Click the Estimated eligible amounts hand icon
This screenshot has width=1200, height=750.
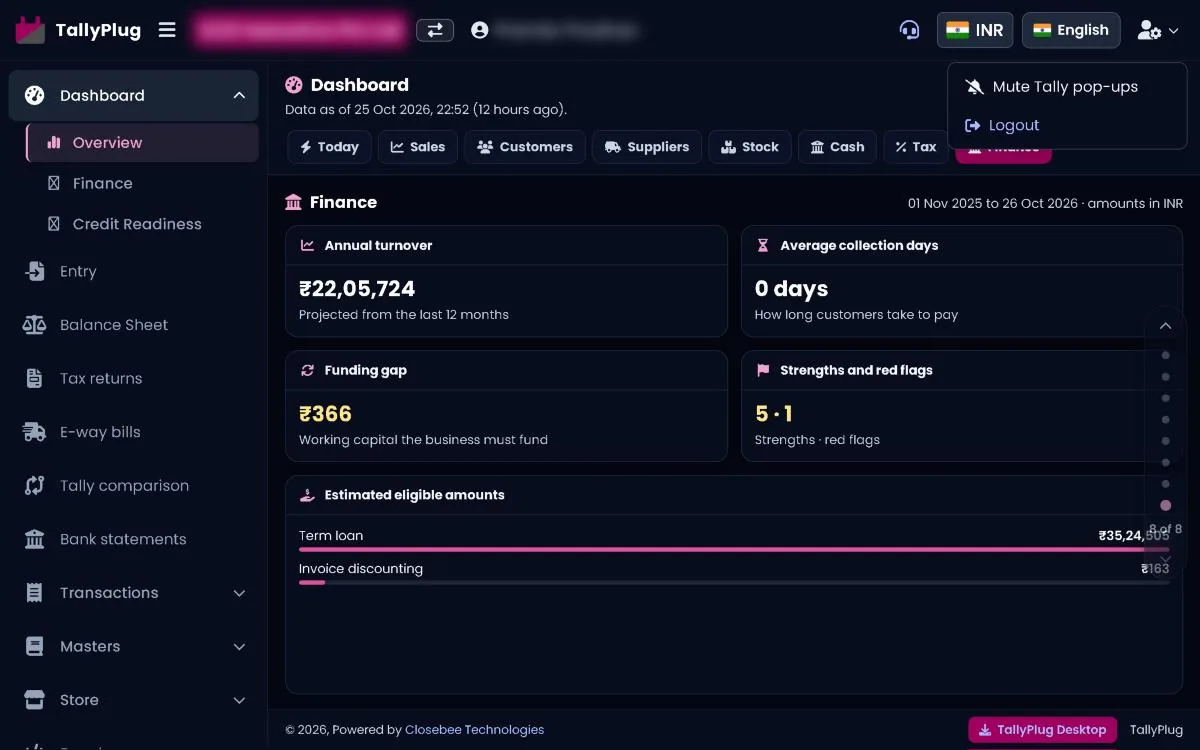tap(308, 495)
